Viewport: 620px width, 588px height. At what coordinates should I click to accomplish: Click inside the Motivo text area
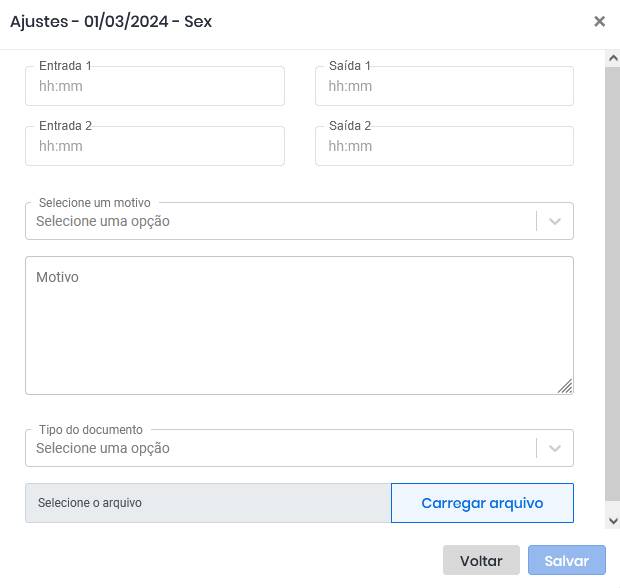299,325
